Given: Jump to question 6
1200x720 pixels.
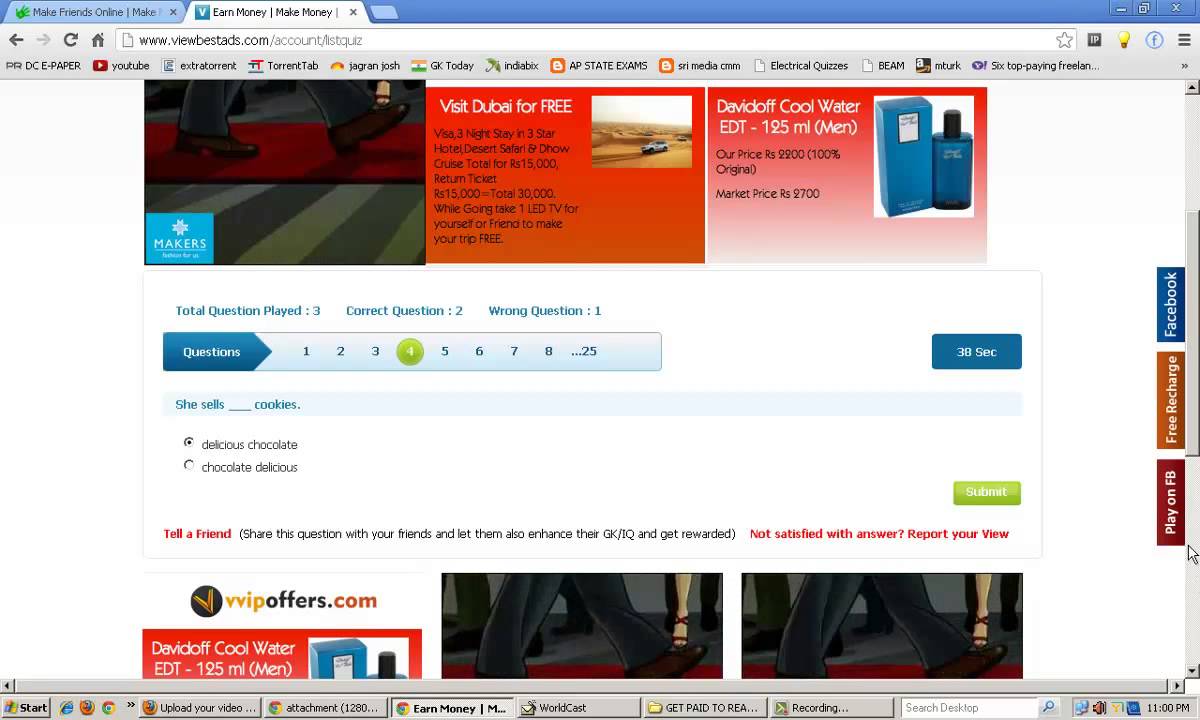Looking at the screenshot, I should 479,351.
